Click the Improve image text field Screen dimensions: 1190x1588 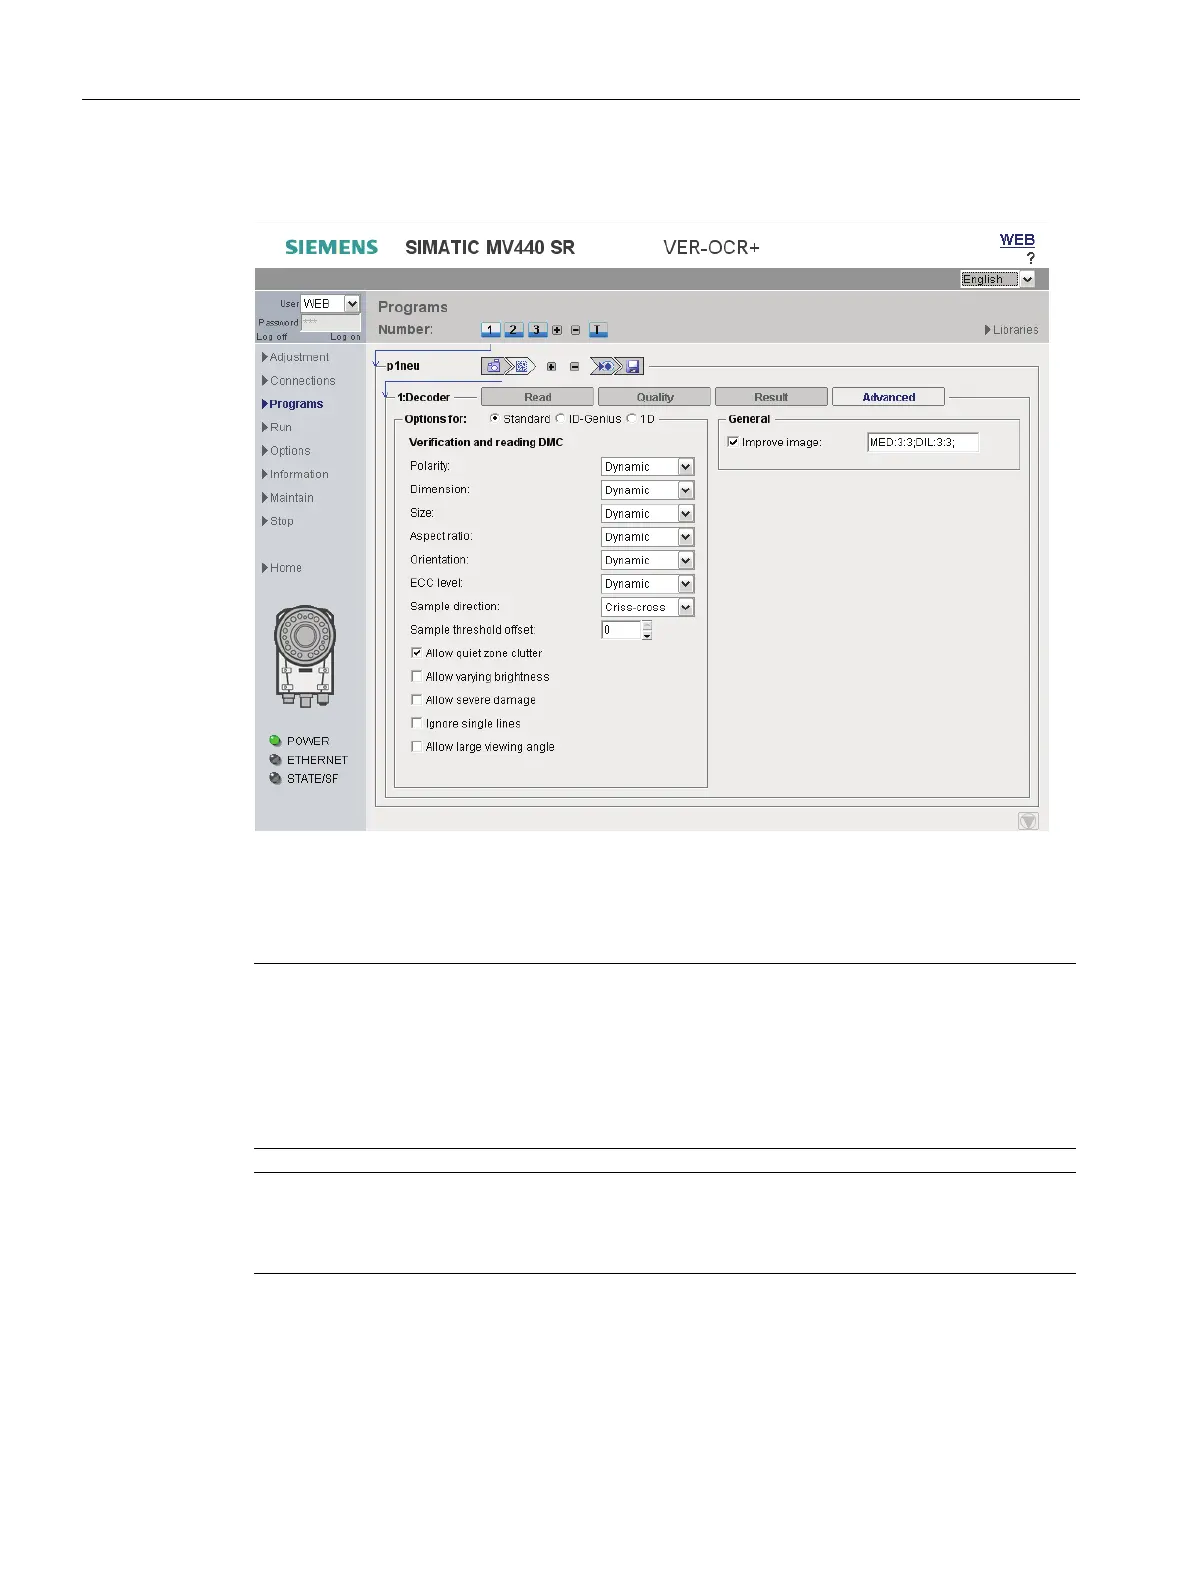(x=923, y=442)
